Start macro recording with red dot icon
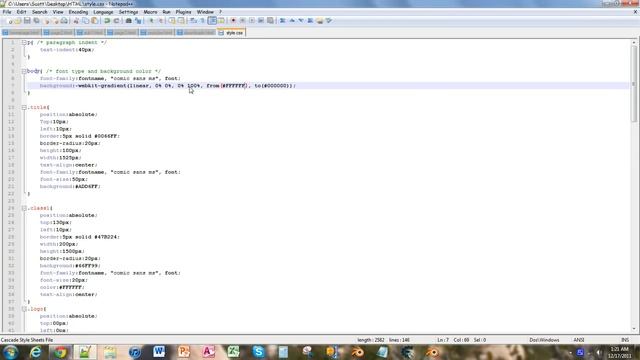The height and width of the screenshot is (360, 640). pyautogui.click(x=233, y=20)
